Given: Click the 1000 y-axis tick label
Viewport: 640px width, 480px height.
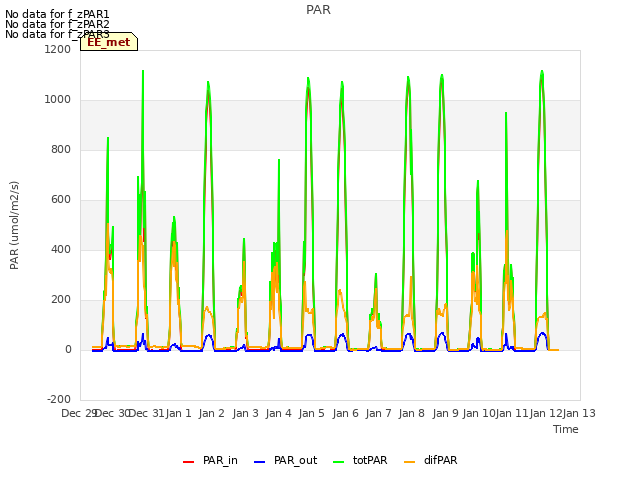Looking at the screenshot, I should [58, 100].
